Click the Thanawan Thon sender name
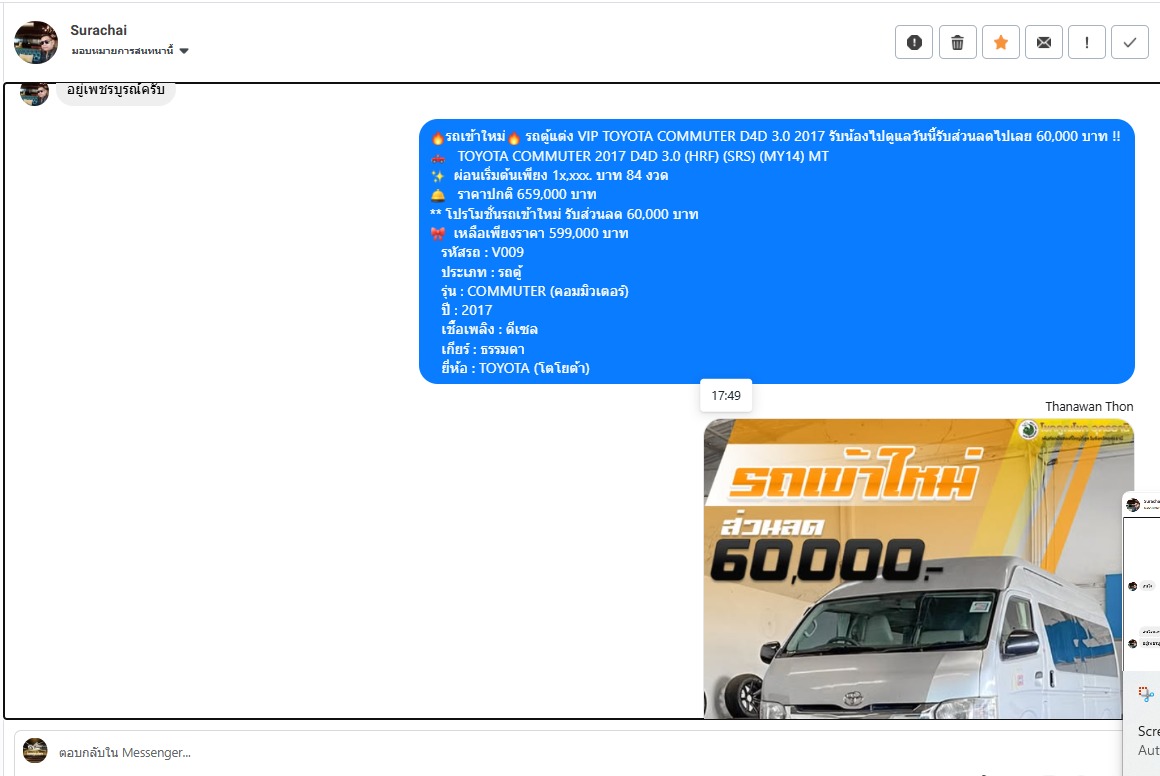The height and width of the screenshot is (776, 1160). pos(1089,406)
